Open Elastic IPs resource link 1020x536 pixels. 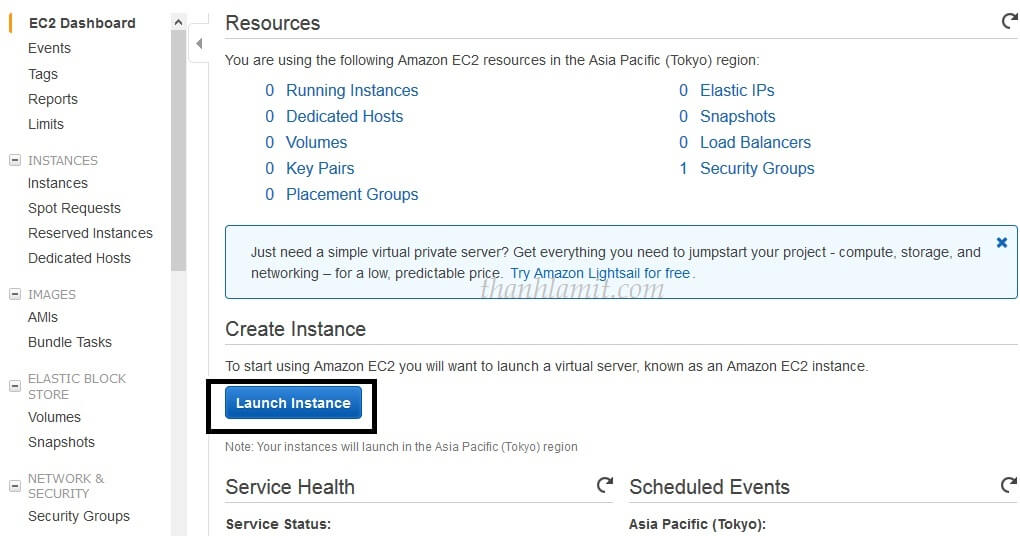tap(737, 90)
